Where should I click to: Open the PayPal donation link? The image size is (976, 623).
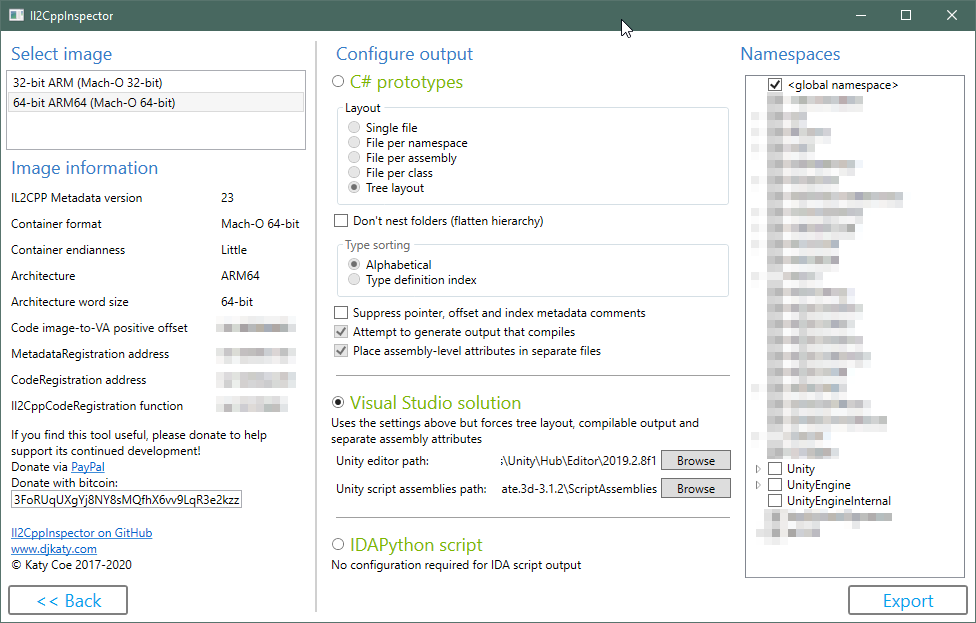click(87, 466)
